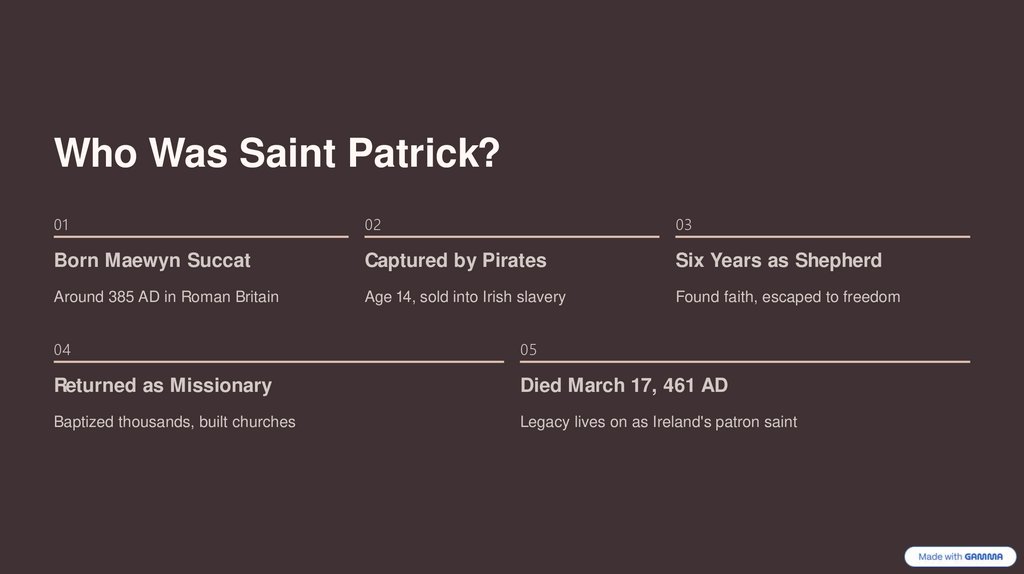Click the "Legacy lives on as Ireland's patron saint" text

pos(659,422)
